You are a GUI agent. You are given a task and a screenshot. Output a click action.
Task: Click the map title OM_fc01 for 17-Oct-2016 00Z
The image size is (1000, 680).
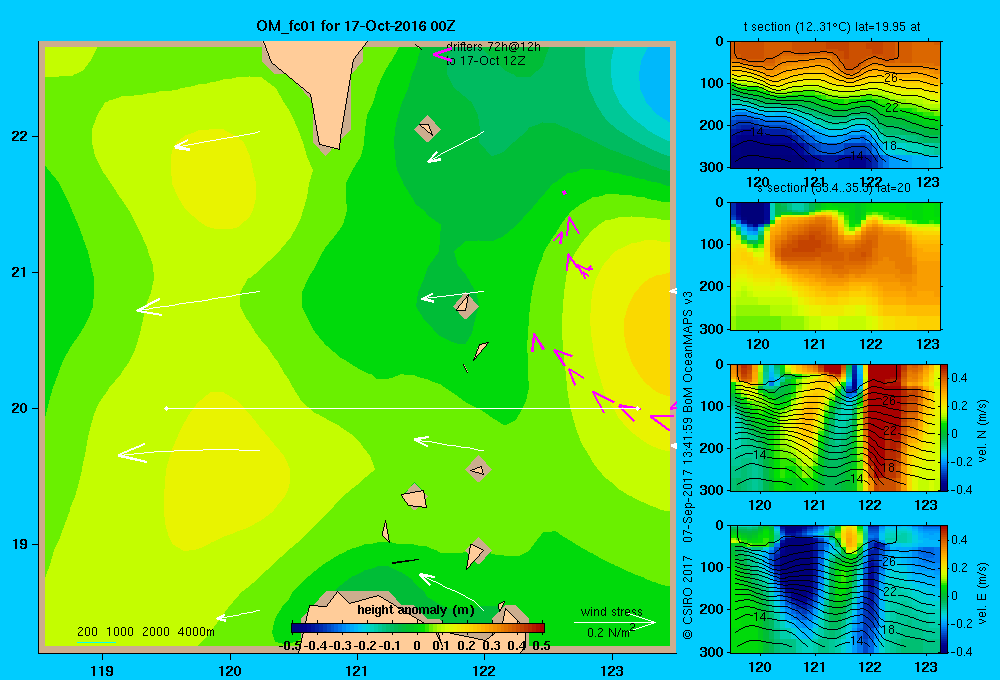pos(356,26)
